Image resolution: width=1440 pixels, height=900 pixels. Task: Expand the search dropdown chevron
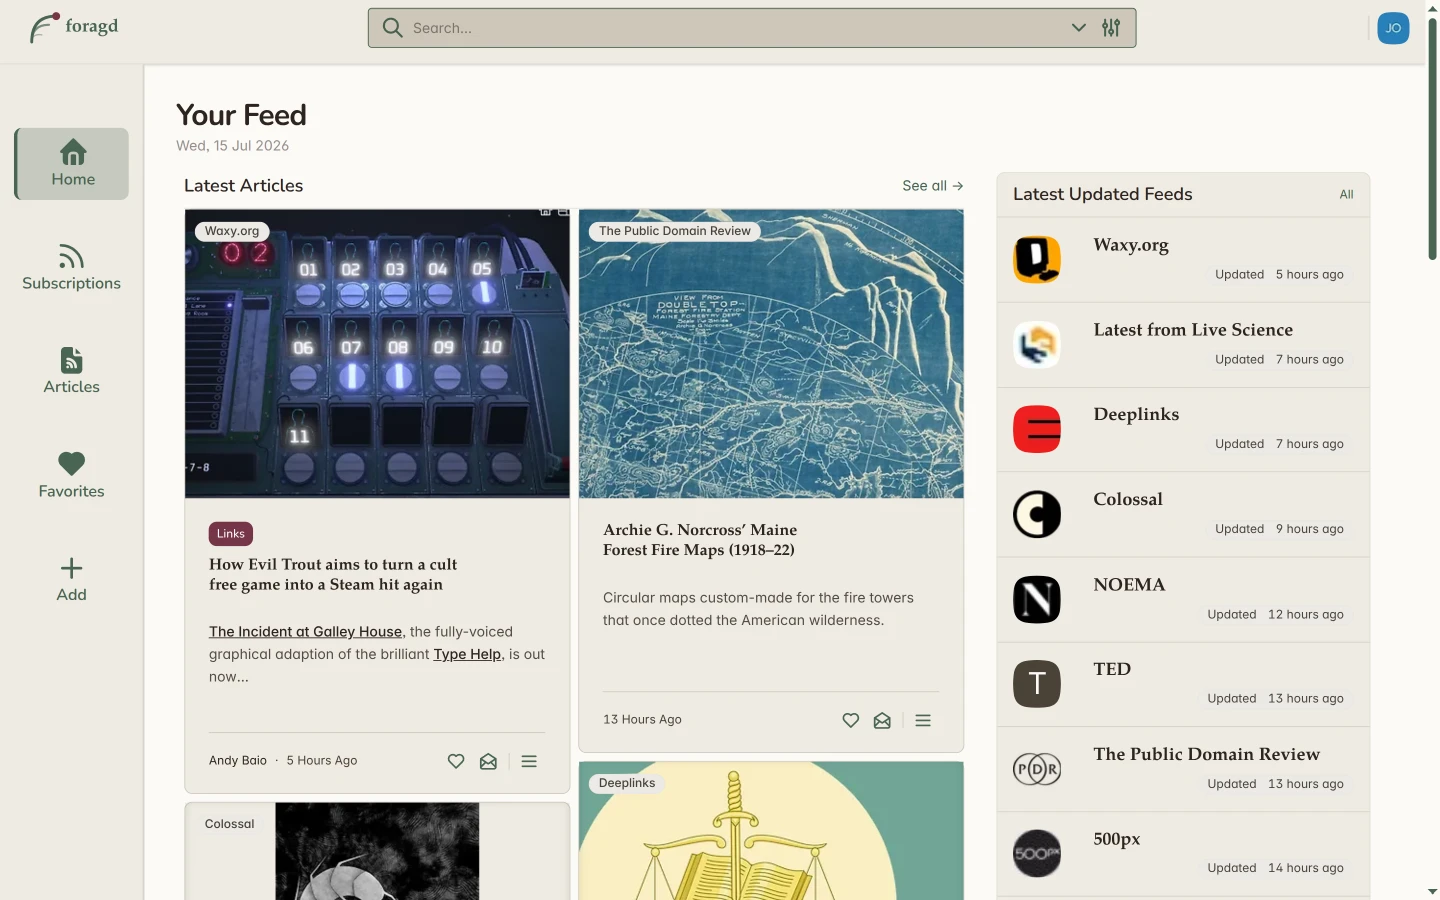1079,27
